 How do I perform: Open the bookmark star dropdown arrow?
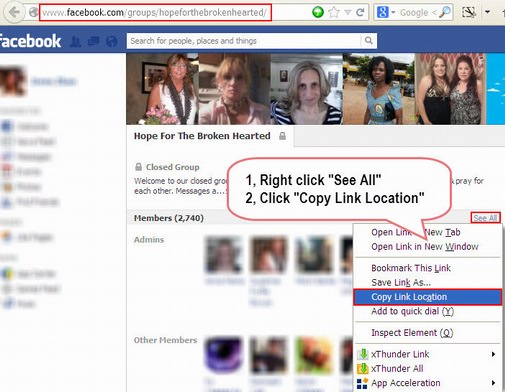(348, 13)
